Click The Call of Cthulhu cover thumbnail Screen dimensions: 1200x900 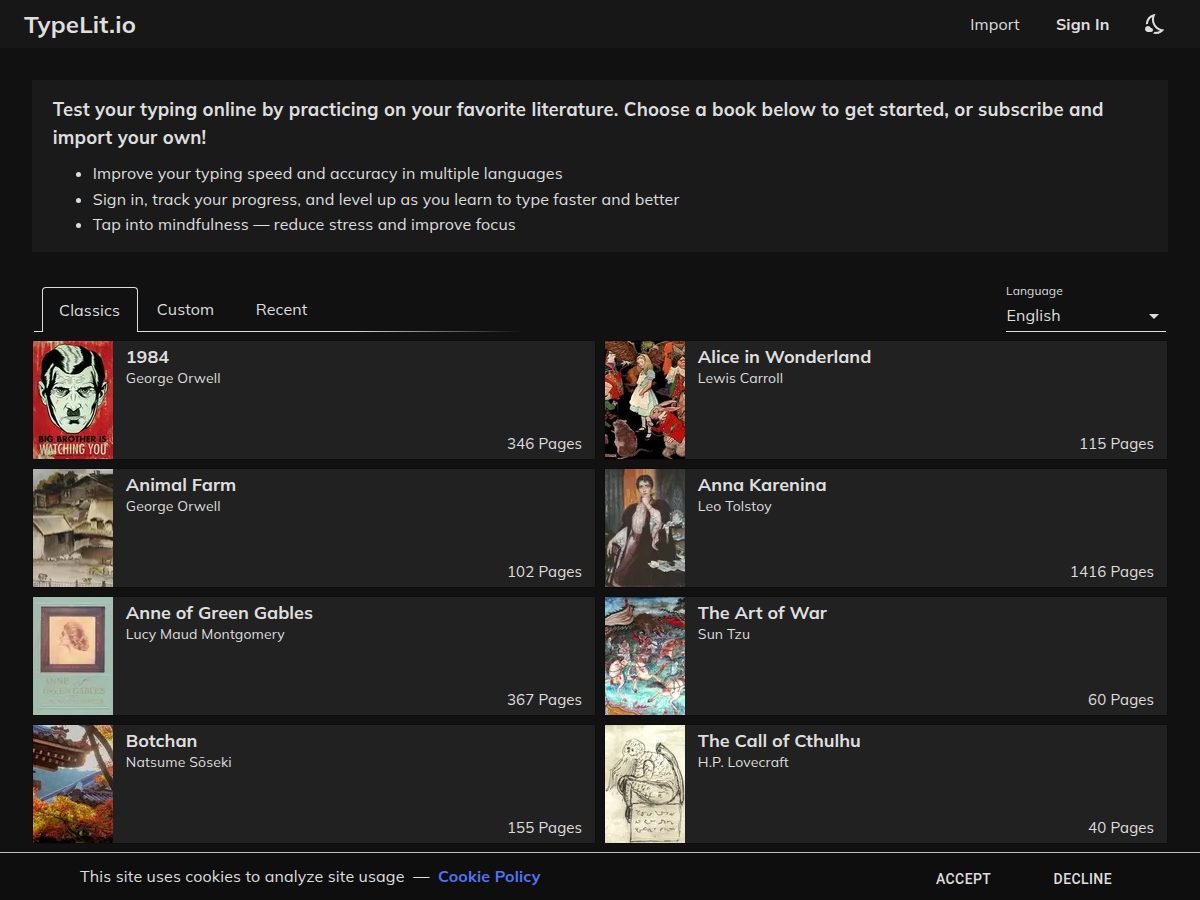tap(645, 784)
